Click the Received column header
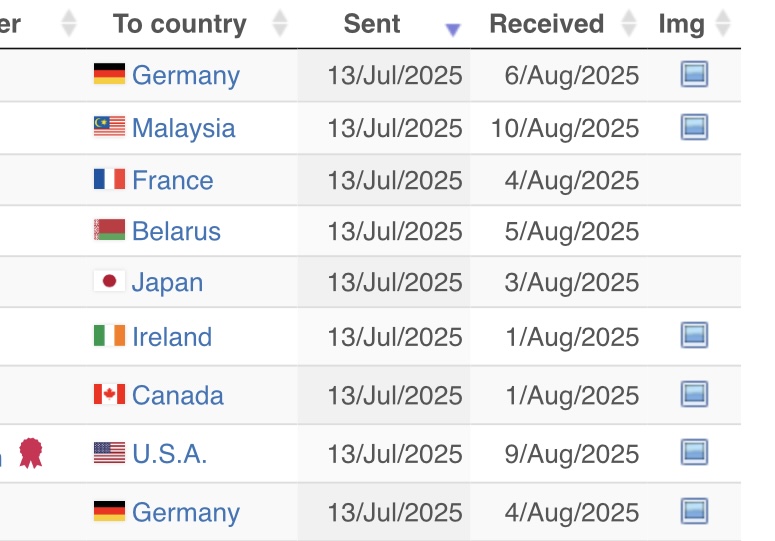775x541 pixels. 547,24
